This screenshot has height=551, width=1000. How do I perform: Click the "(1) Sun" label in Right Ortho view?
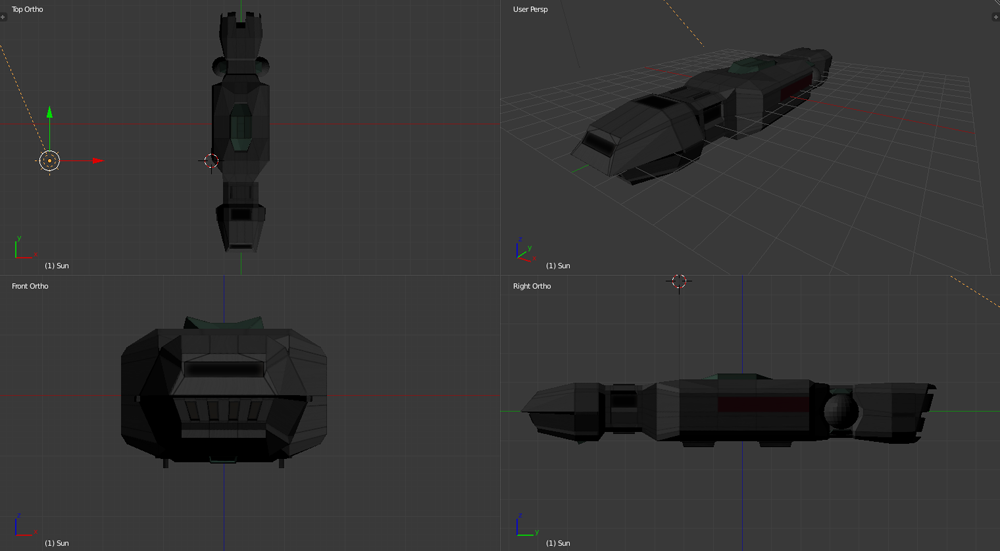point(558,543)
